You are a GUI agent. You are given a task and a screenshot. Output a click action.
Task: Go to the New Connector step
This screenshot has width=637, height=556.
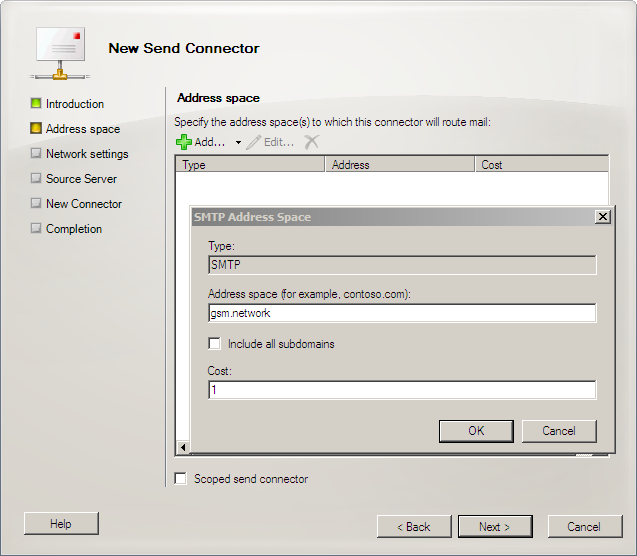coord(84,204)
